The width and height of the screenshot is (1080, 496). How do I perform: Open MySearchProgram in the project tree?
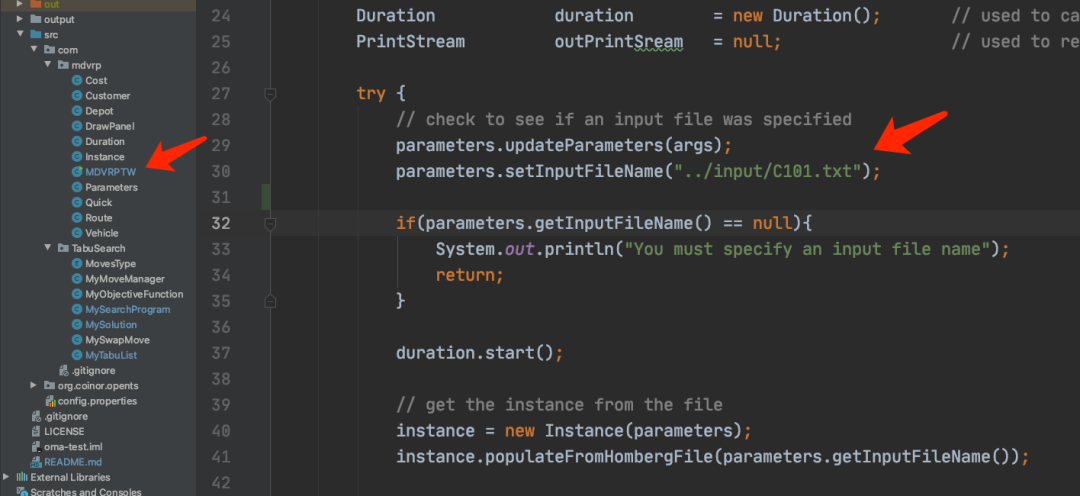click(x=127, y=309)
